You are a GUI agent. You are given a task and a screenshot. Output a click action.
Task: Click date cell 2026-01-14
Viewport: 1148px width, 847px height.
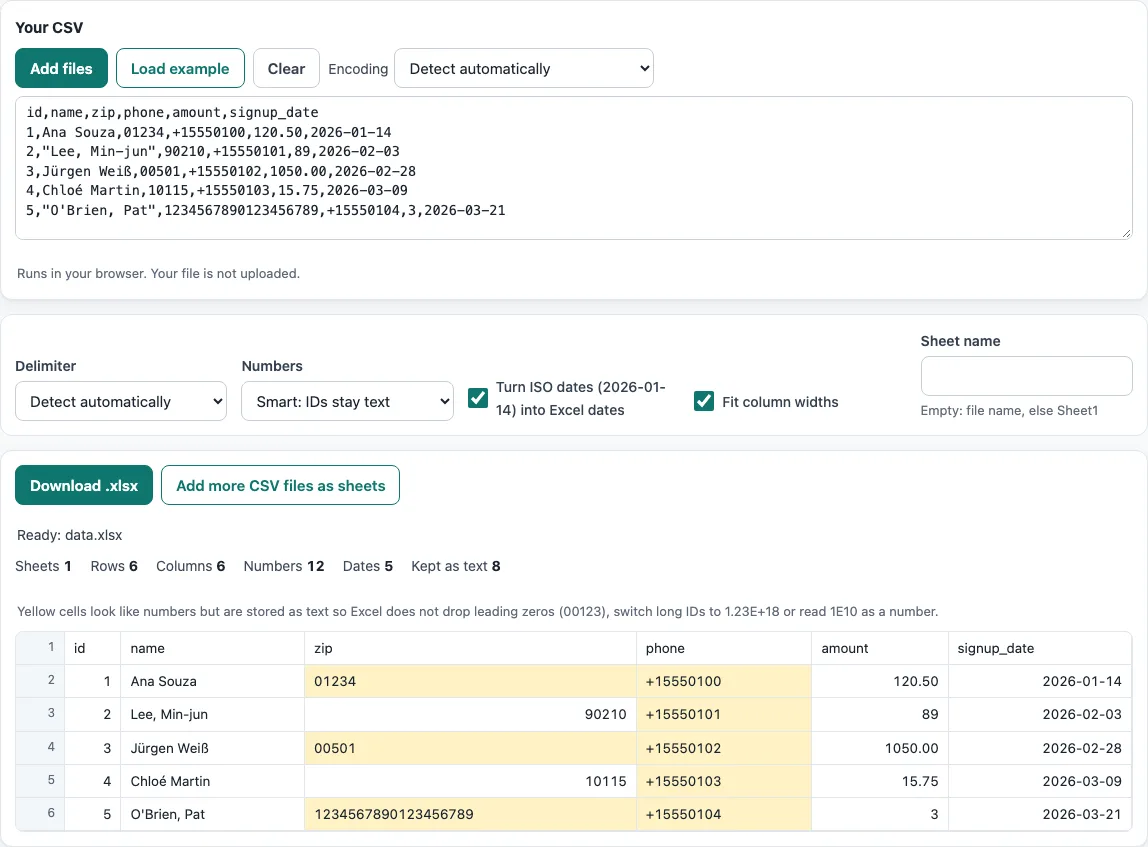[1040, 682]
